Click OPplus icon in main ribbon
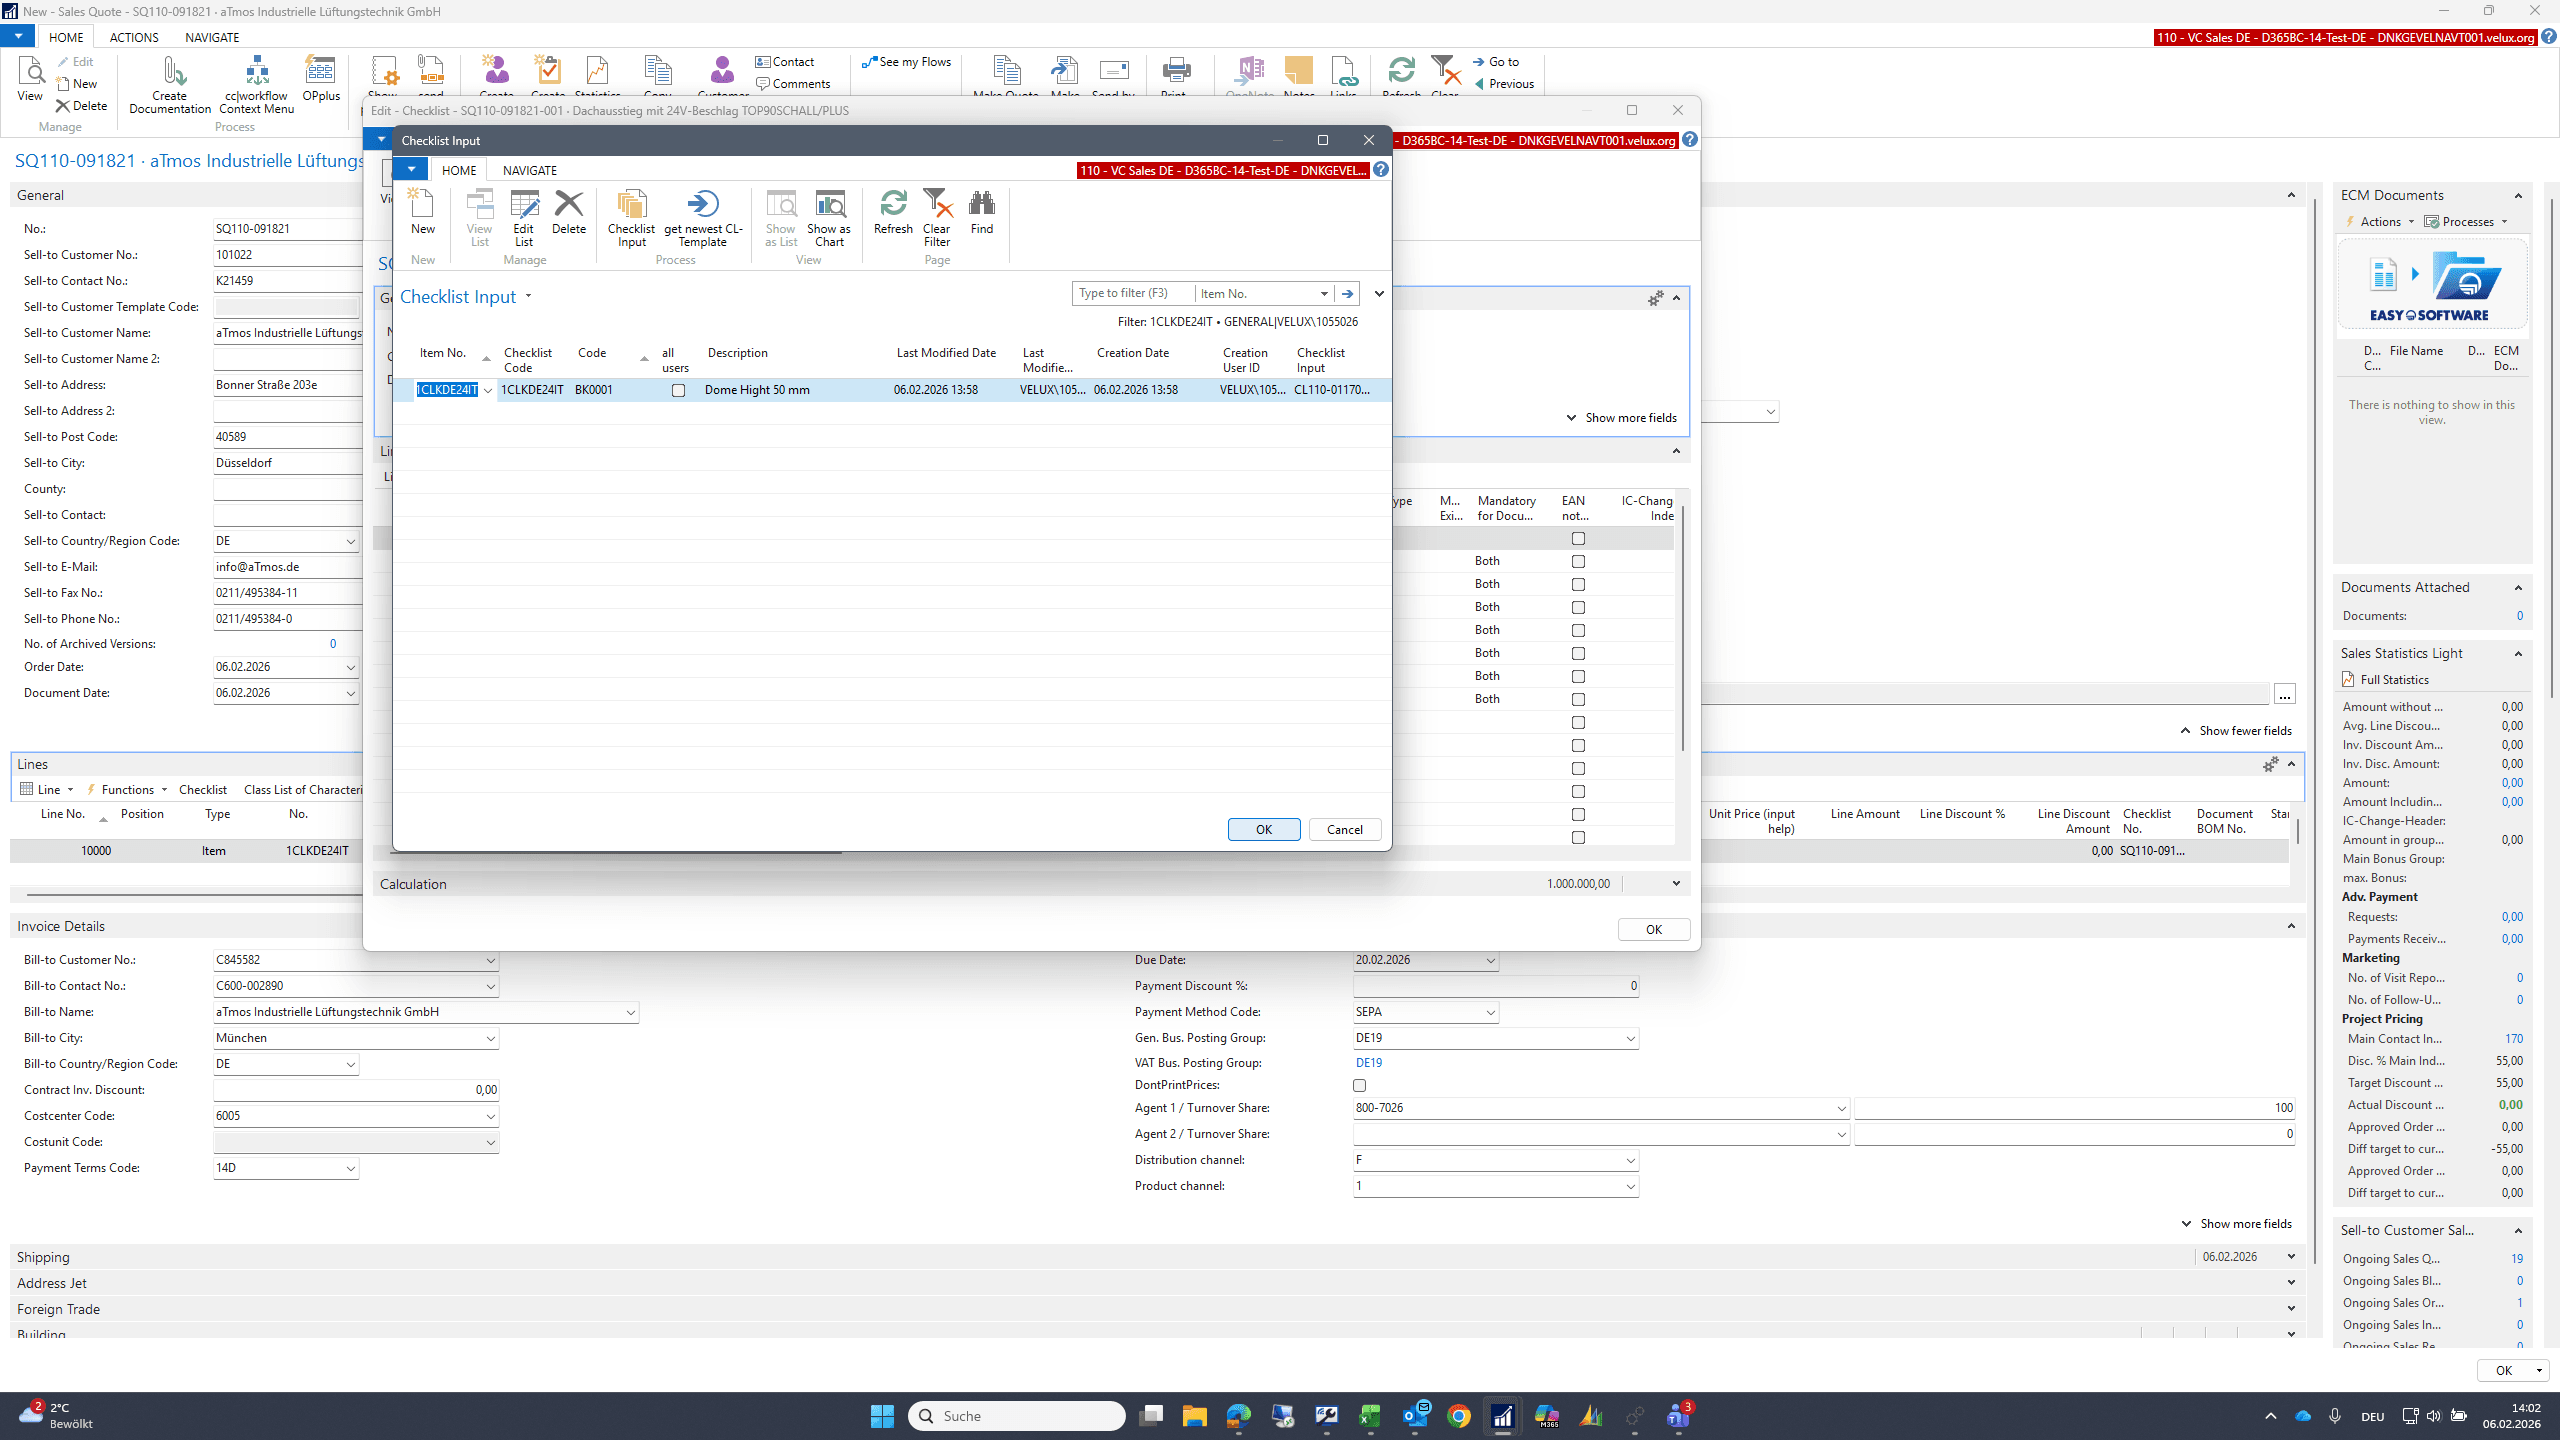This screenshot has width=2560, height=1440. pos(321,79)
